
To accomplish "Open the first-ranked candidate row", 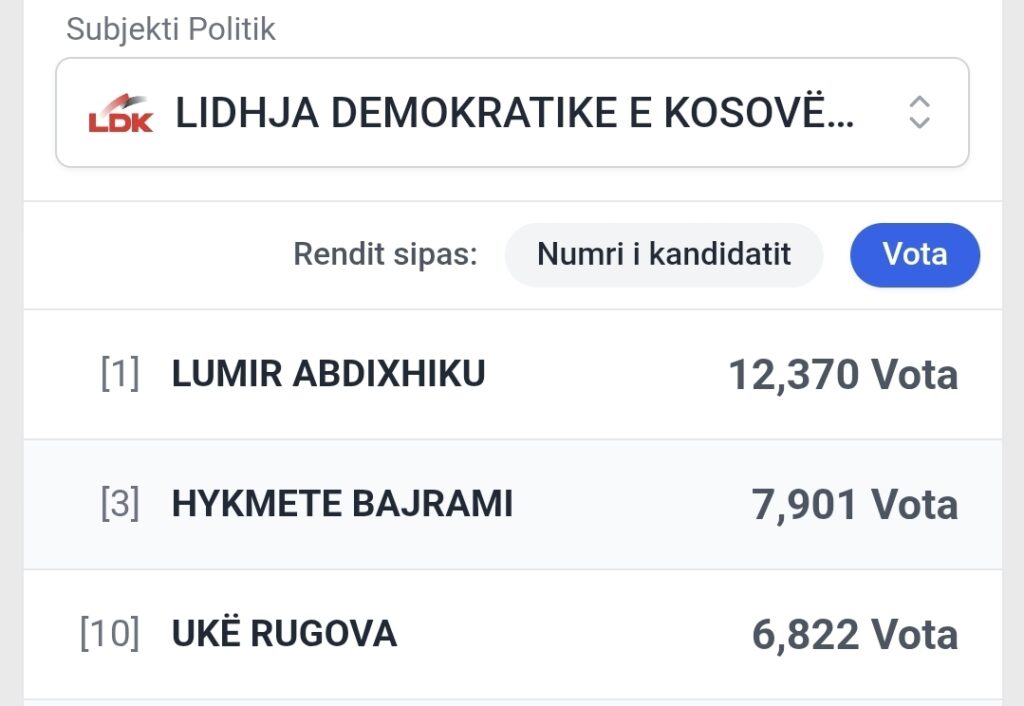I will [x=600, y=375].
